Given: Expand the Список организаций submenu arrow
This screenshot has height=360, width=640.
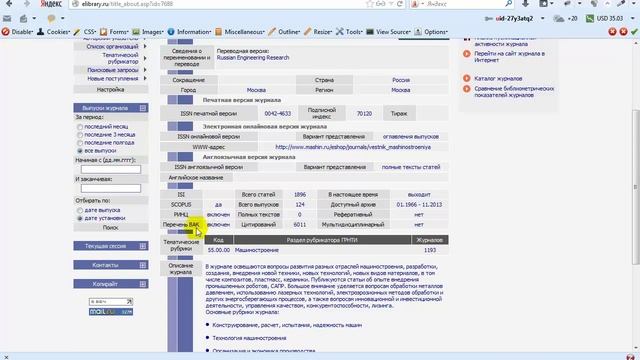Looking at the screenshot, I should [x=145, y=47].
